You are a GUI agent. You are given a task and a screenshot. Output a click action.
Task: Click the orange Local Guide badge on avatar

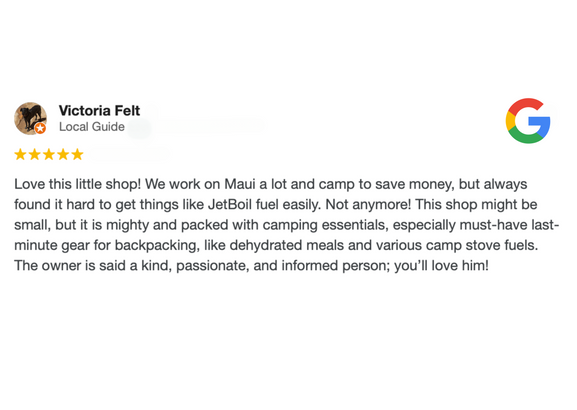[x=40, y=128]
